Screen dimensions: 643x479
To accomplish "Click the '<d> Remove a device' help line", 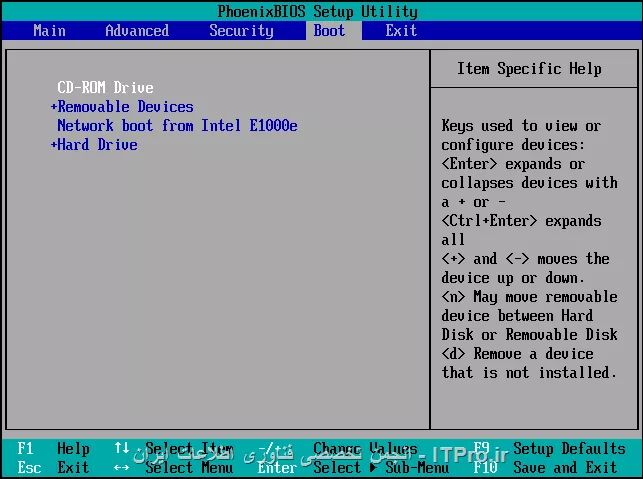I will point(518,354).
